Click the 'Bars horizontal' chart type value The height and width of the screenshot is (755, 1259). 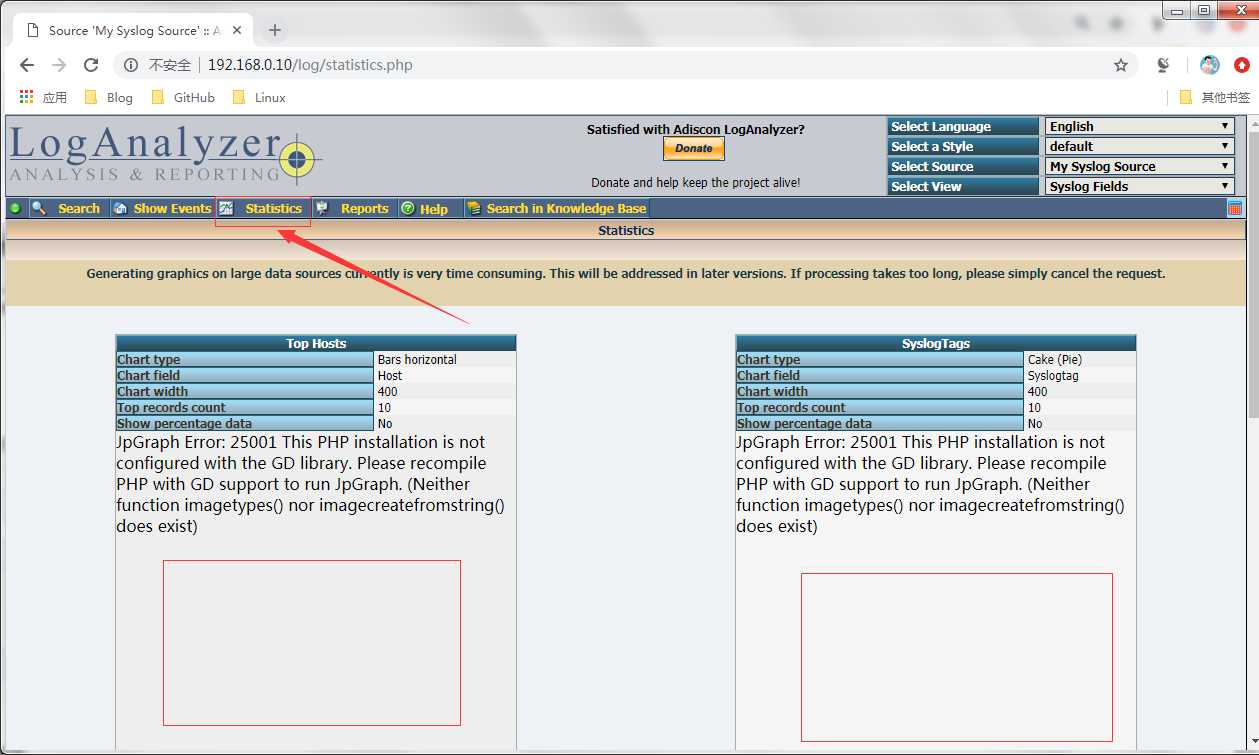point(417,359)
